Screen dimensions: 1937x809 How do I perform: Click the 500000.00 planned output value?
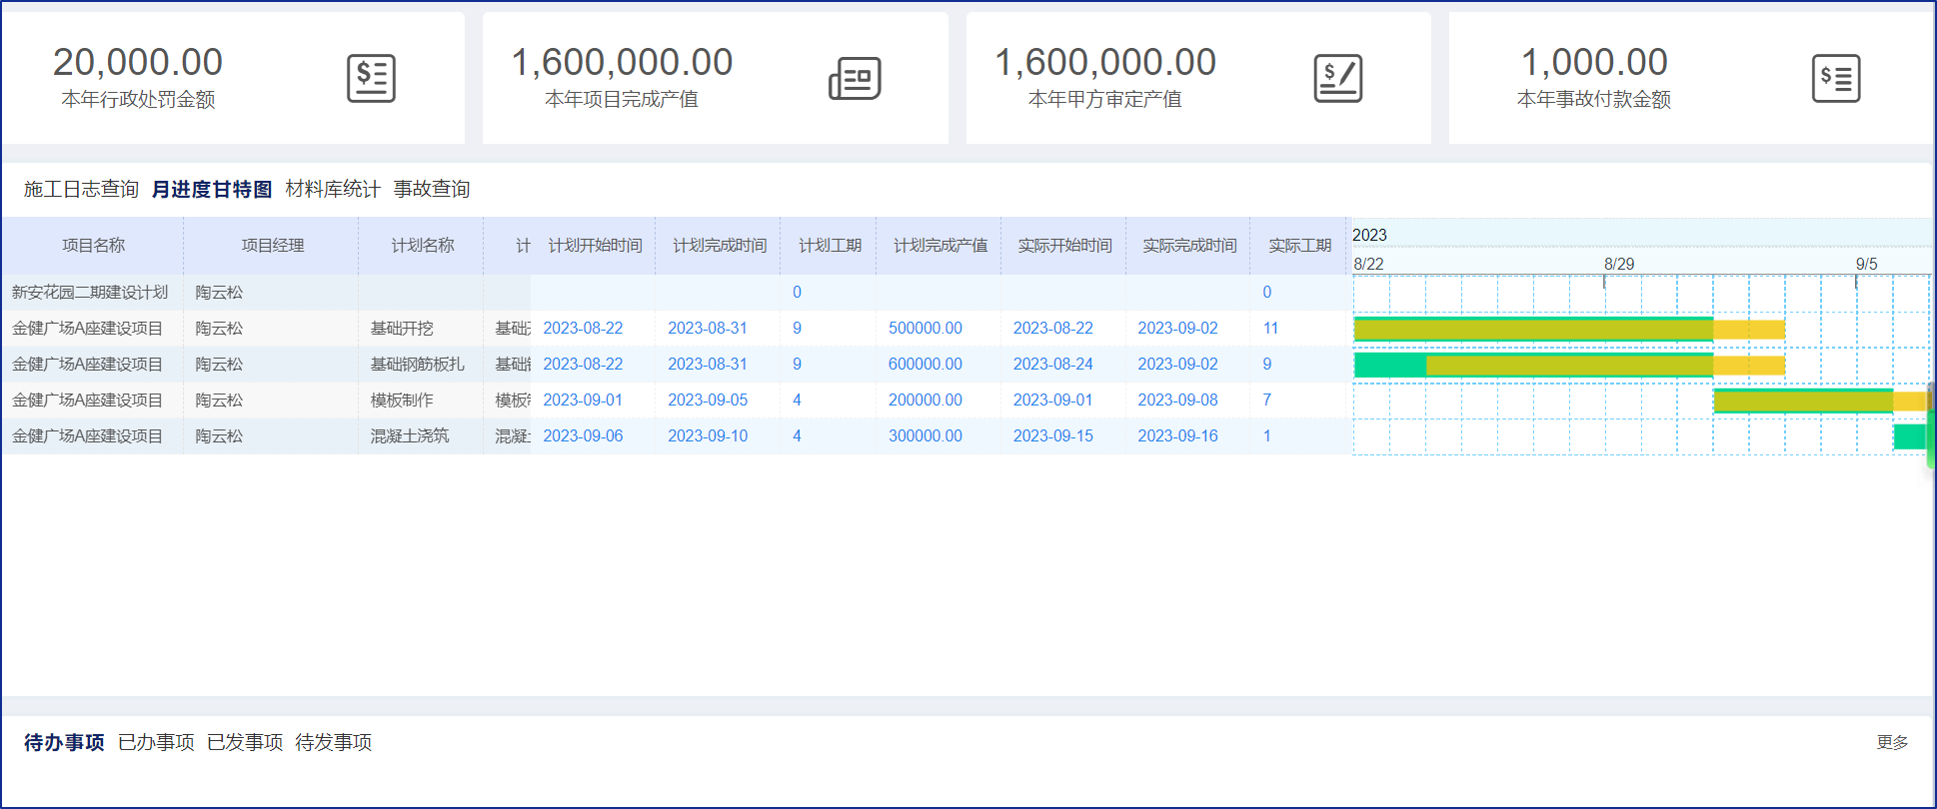(925, 328)
